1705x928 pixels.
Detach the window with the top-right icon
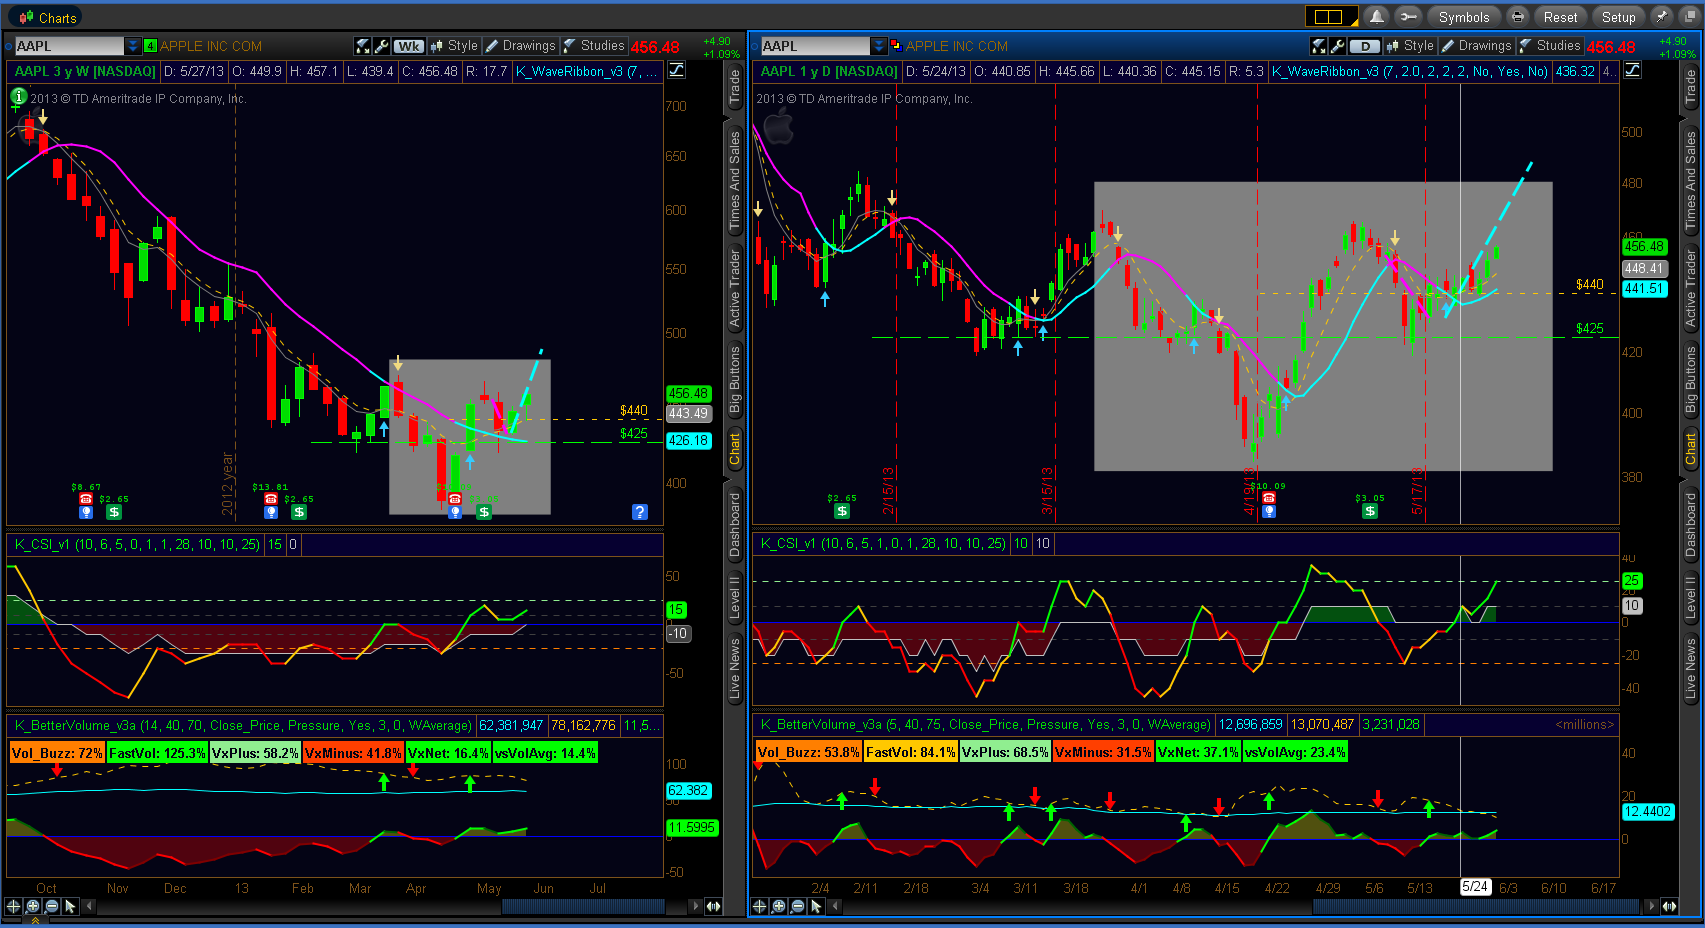[x=1688, y=17]
